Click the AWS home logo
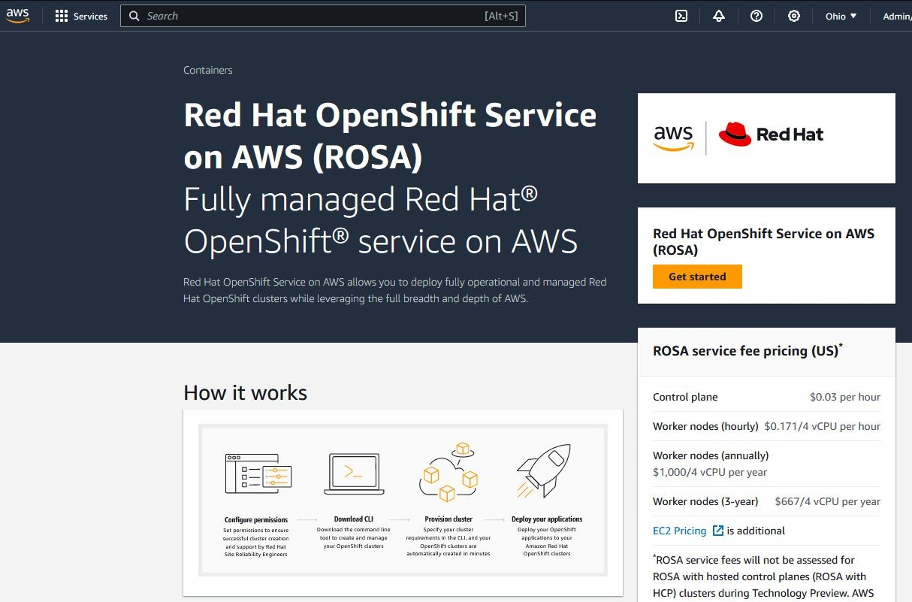Image resolution: width=912 pixels, height=602 pixels. tap(20, 15)
